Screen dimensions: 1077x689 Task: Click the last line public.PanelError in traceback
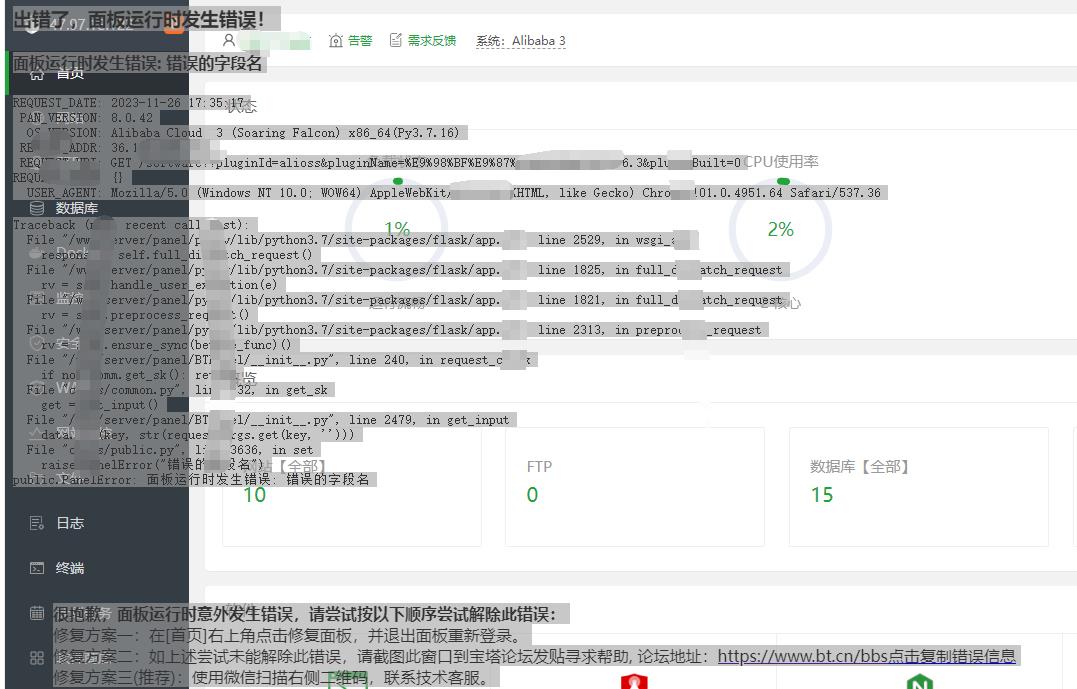pyautogui.click(x=191, y=479)
